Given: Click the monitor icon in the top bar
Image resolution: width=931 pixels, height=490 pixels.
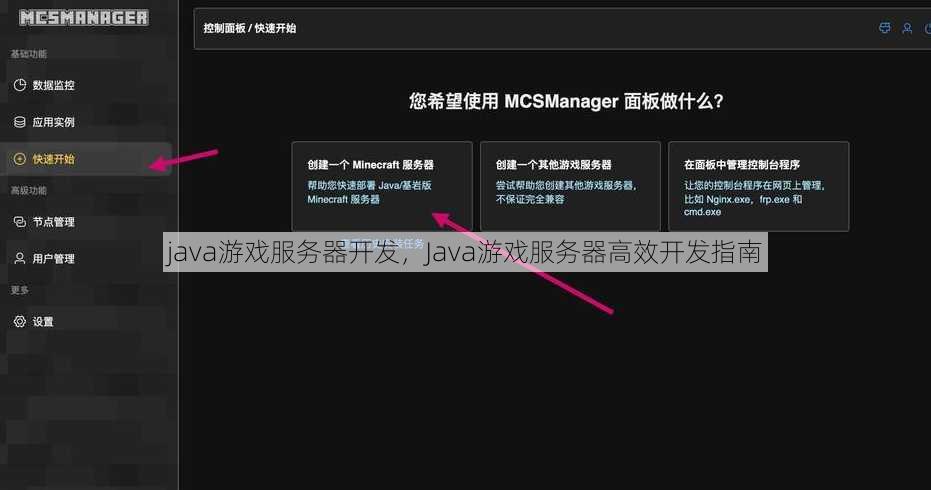Looking at the screenshot, I should 885,28.
